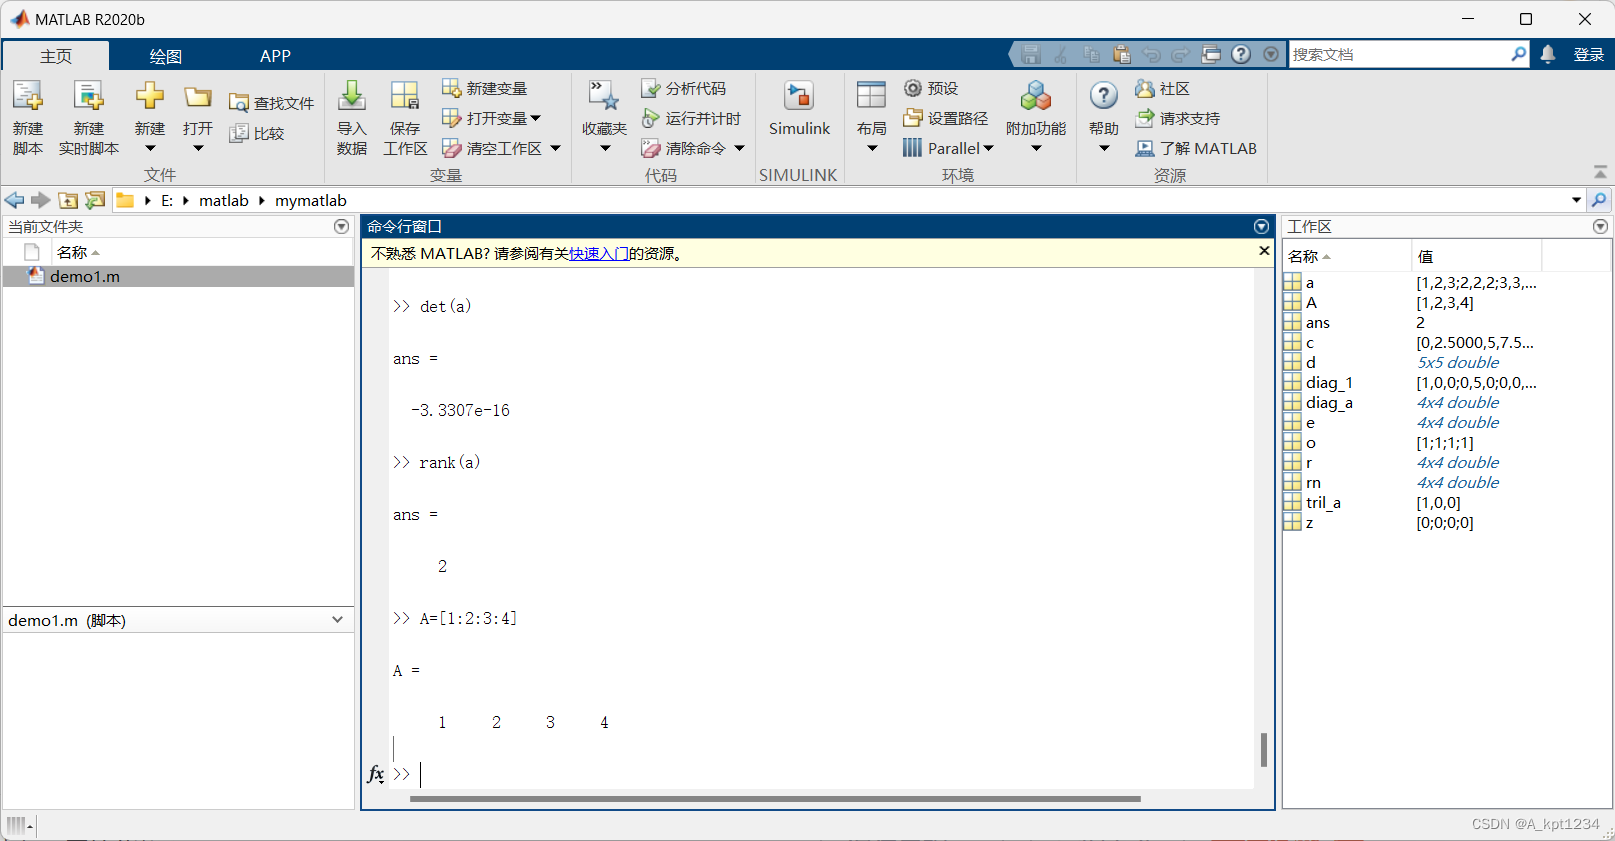Image resolution: width=1615 pixels, height=841 pixels.
Task: Switch to the 绘图 tab
Action: click(166, 56)
